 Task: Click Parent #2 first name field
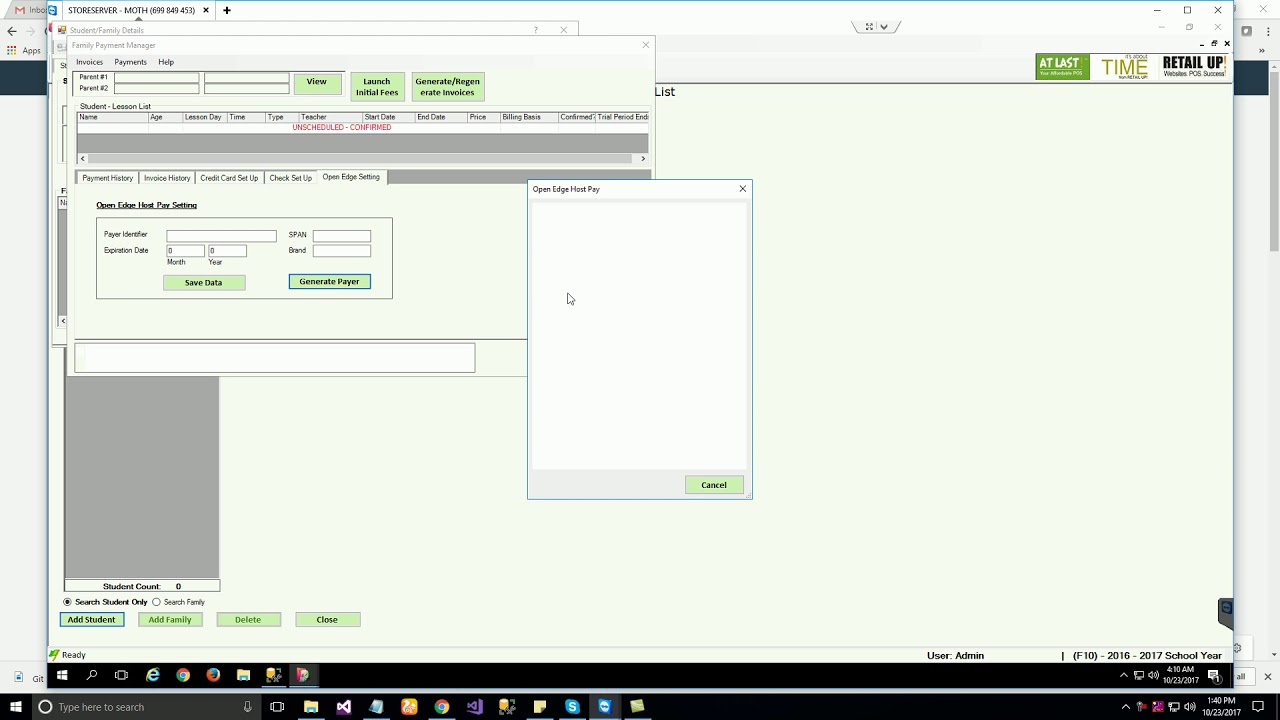156,89
